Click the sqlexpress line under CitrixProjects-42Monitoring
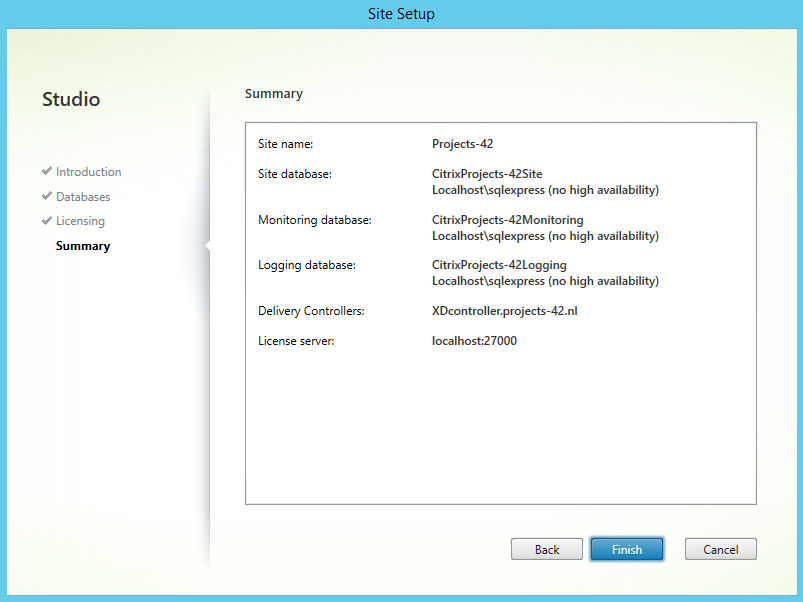 click(x=545, y=236)
